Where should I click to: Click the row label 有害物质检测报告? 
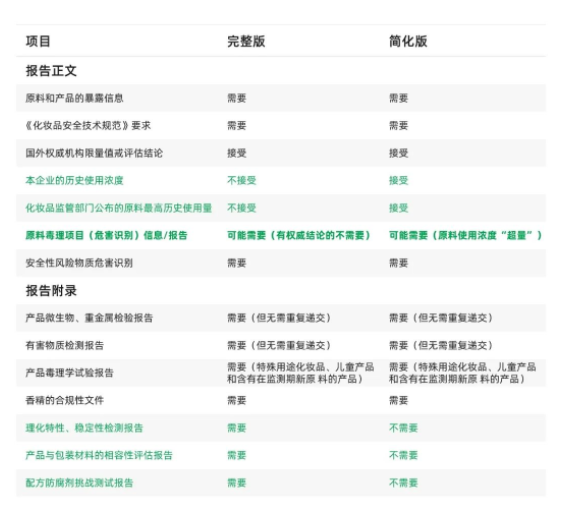tap(65, 345)
